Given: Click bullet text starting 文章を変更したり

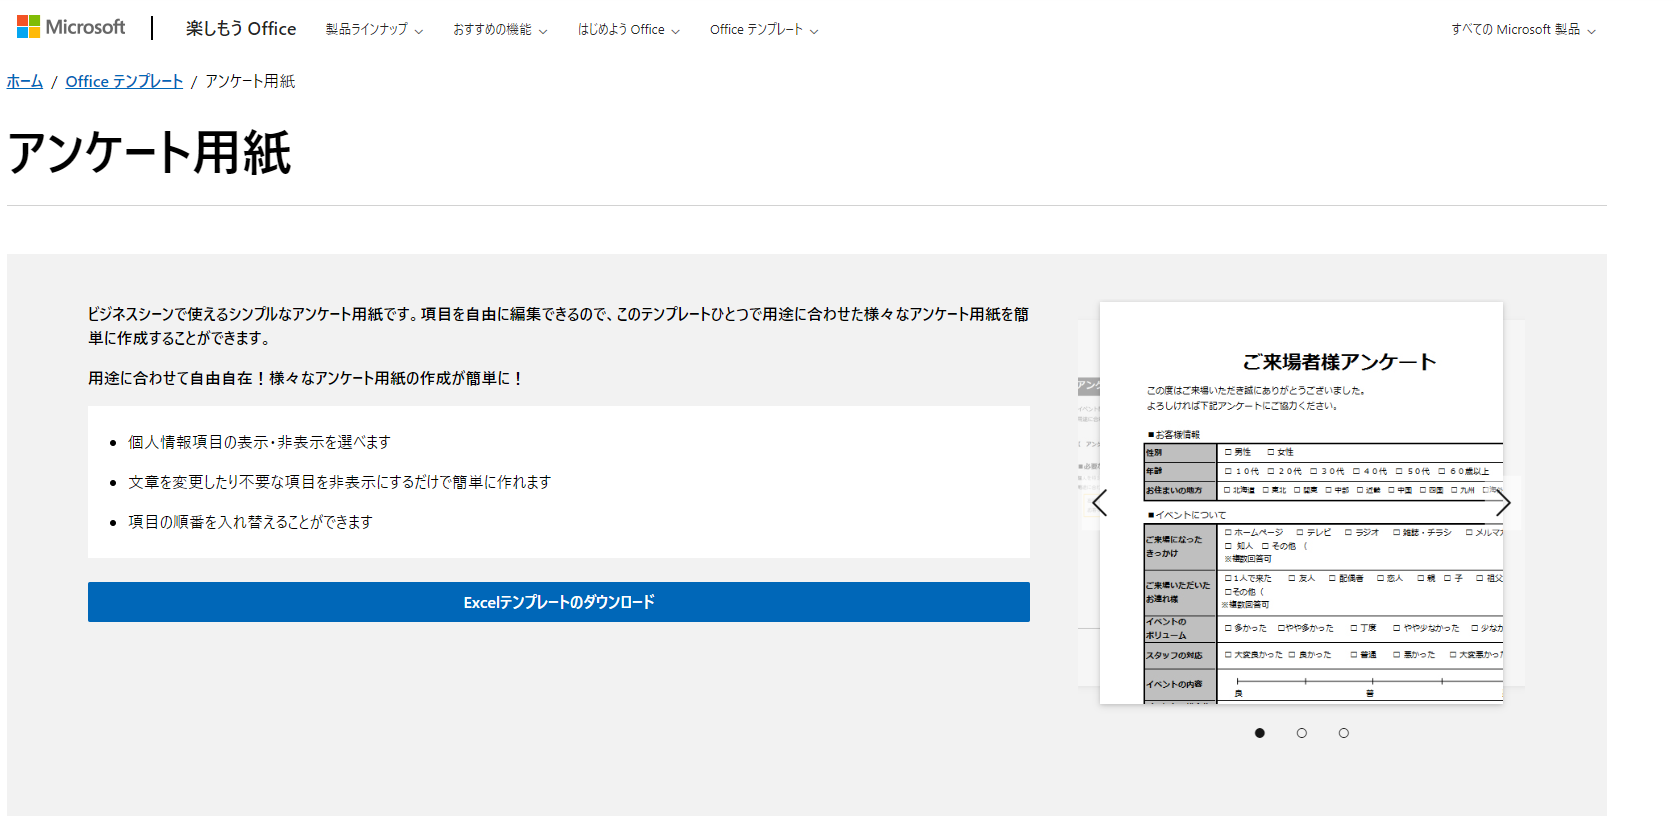Looking at the screenshot, I should click(x=340, y=482).
